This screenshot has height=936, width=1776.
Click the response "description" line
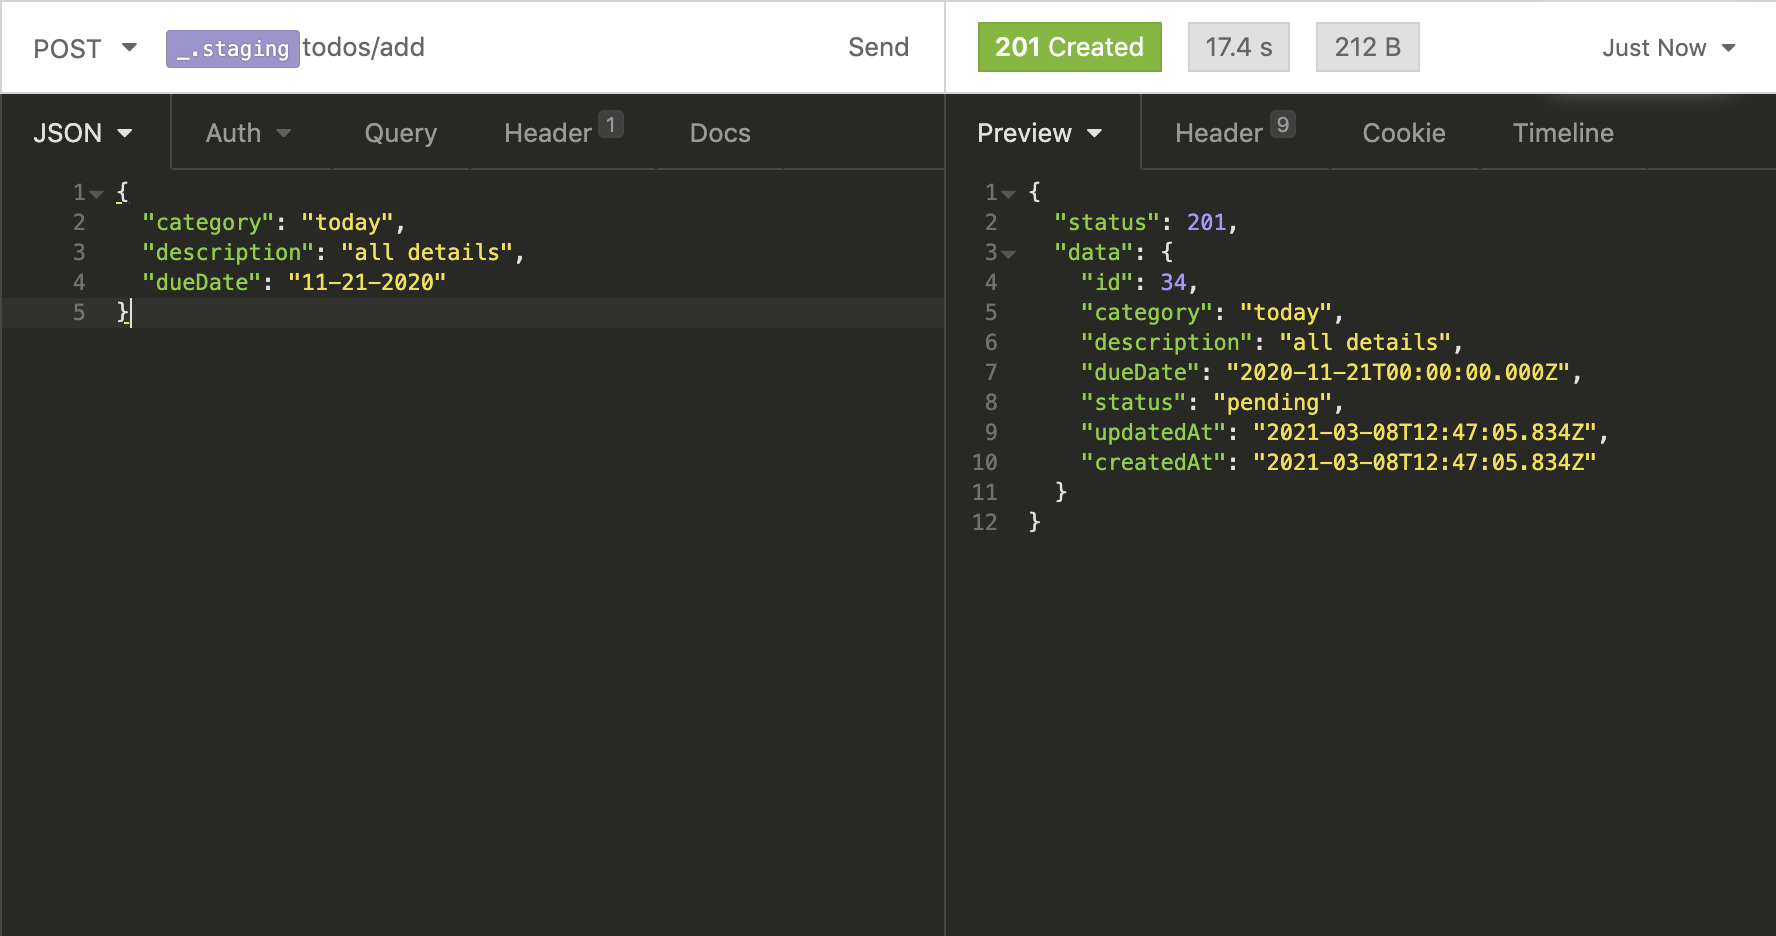1272,342
